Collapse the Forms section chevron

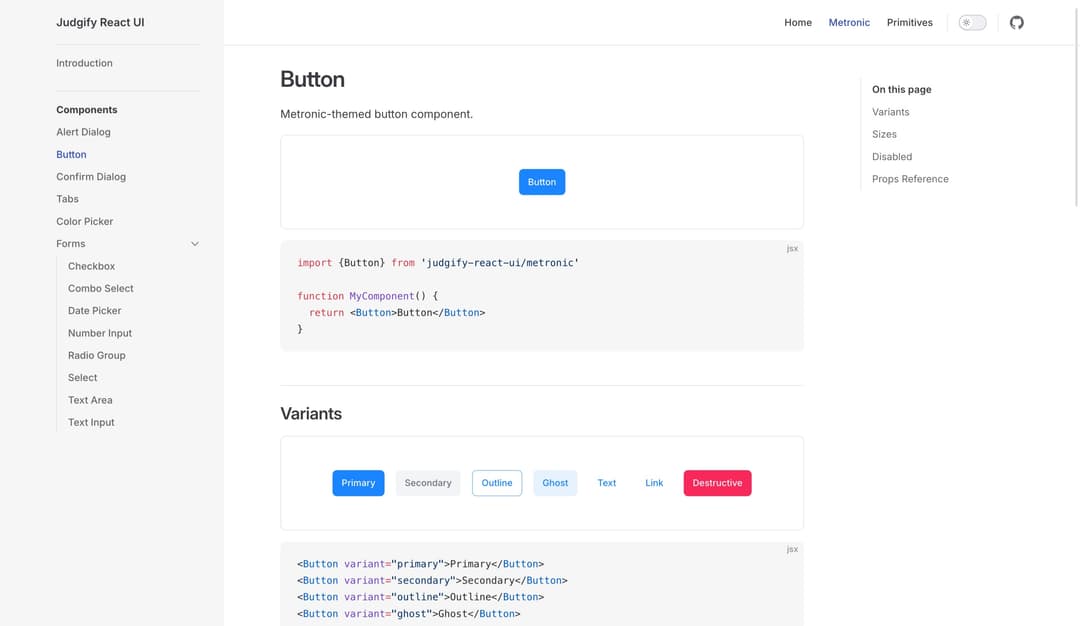pos(195,244)
